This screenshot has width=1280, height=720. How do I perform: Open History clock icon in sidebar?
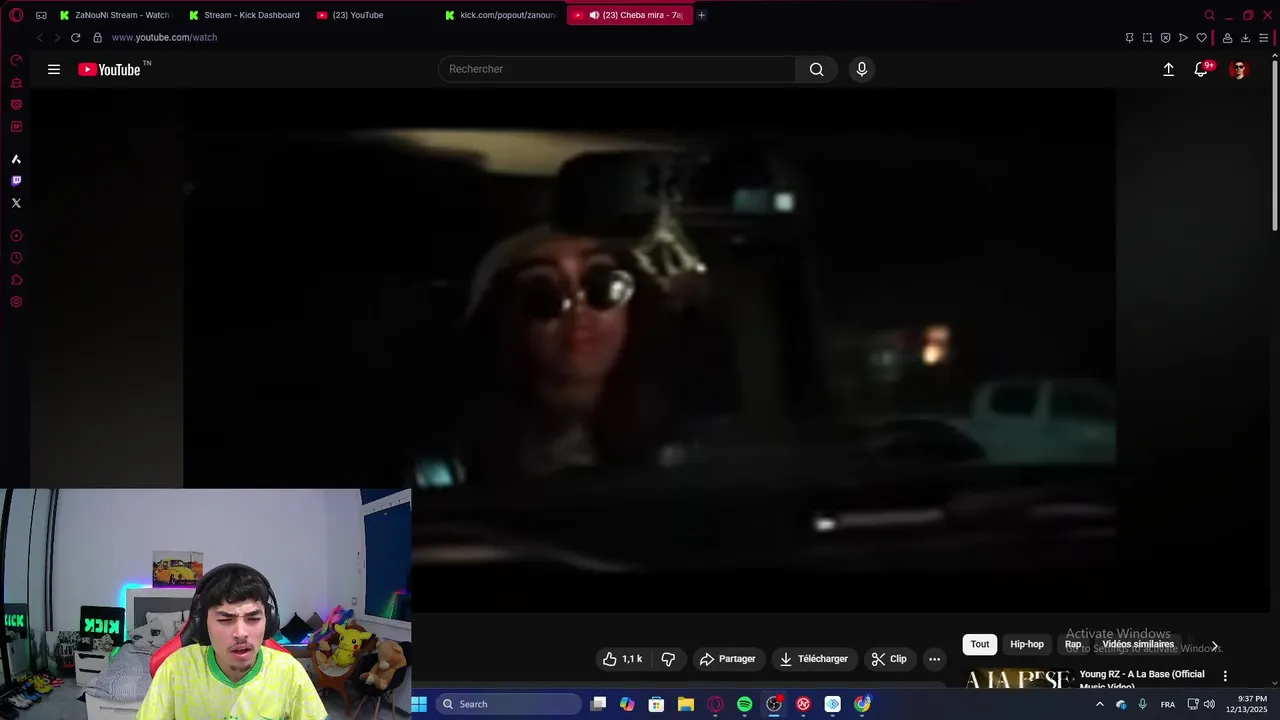pyautogui.click(x=16, y=258)
